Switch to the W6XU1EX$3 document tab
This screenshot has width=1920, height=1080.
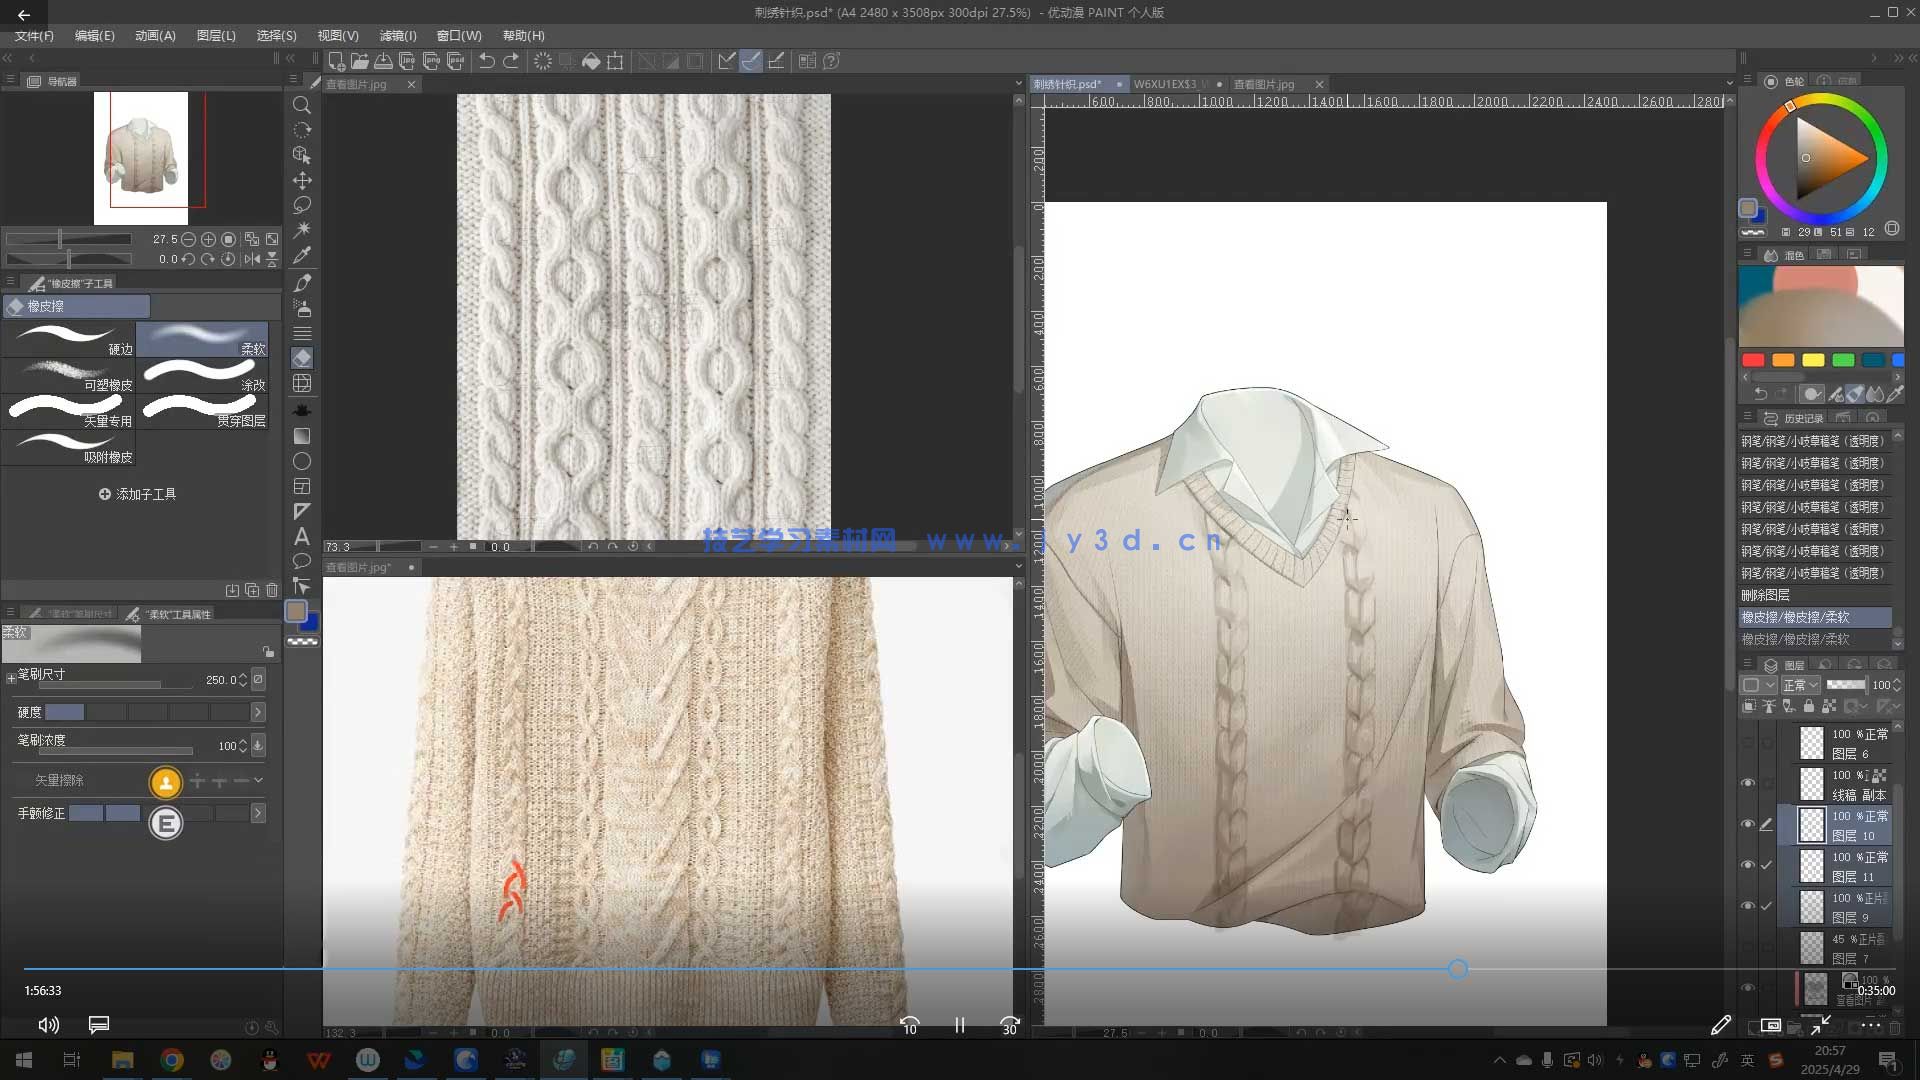tap(1165, 84)
